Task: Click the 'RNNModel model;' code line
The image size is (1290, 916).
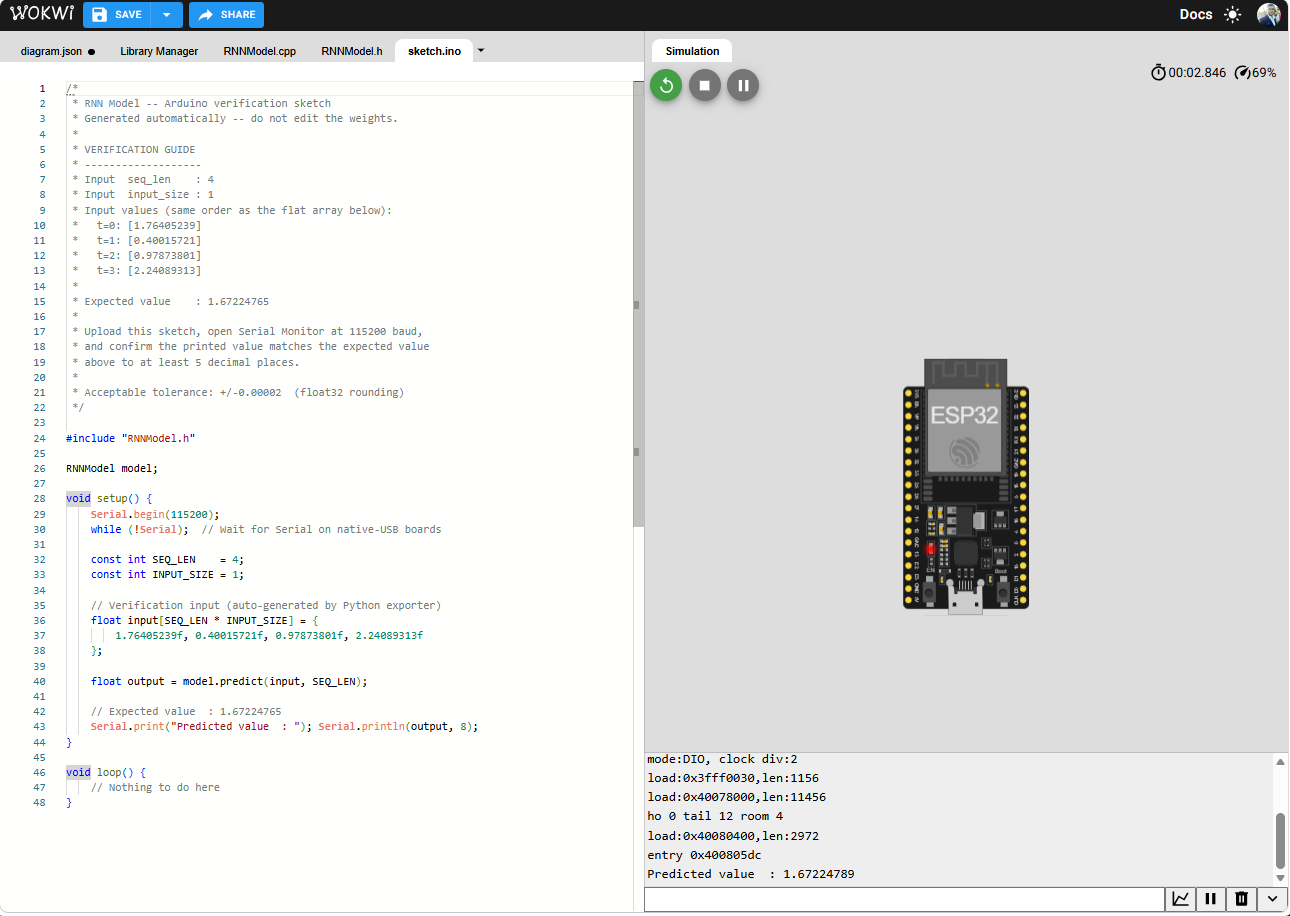Action: [x=112, y=468]
